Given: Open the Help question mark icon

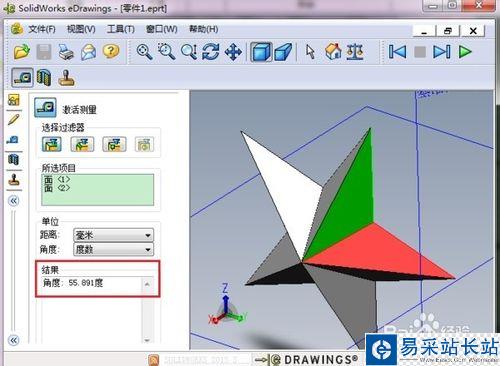Looking at the screenshot, I should (x=111, y=52).
